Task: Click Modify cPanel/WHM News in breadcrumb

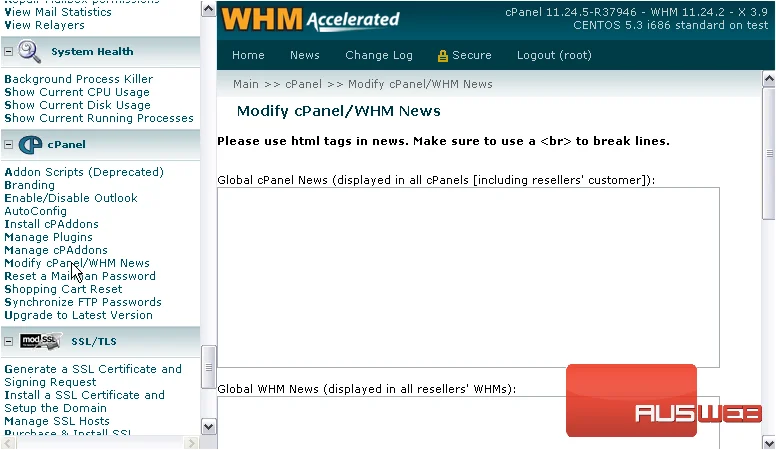Action: tap(420, 84)
